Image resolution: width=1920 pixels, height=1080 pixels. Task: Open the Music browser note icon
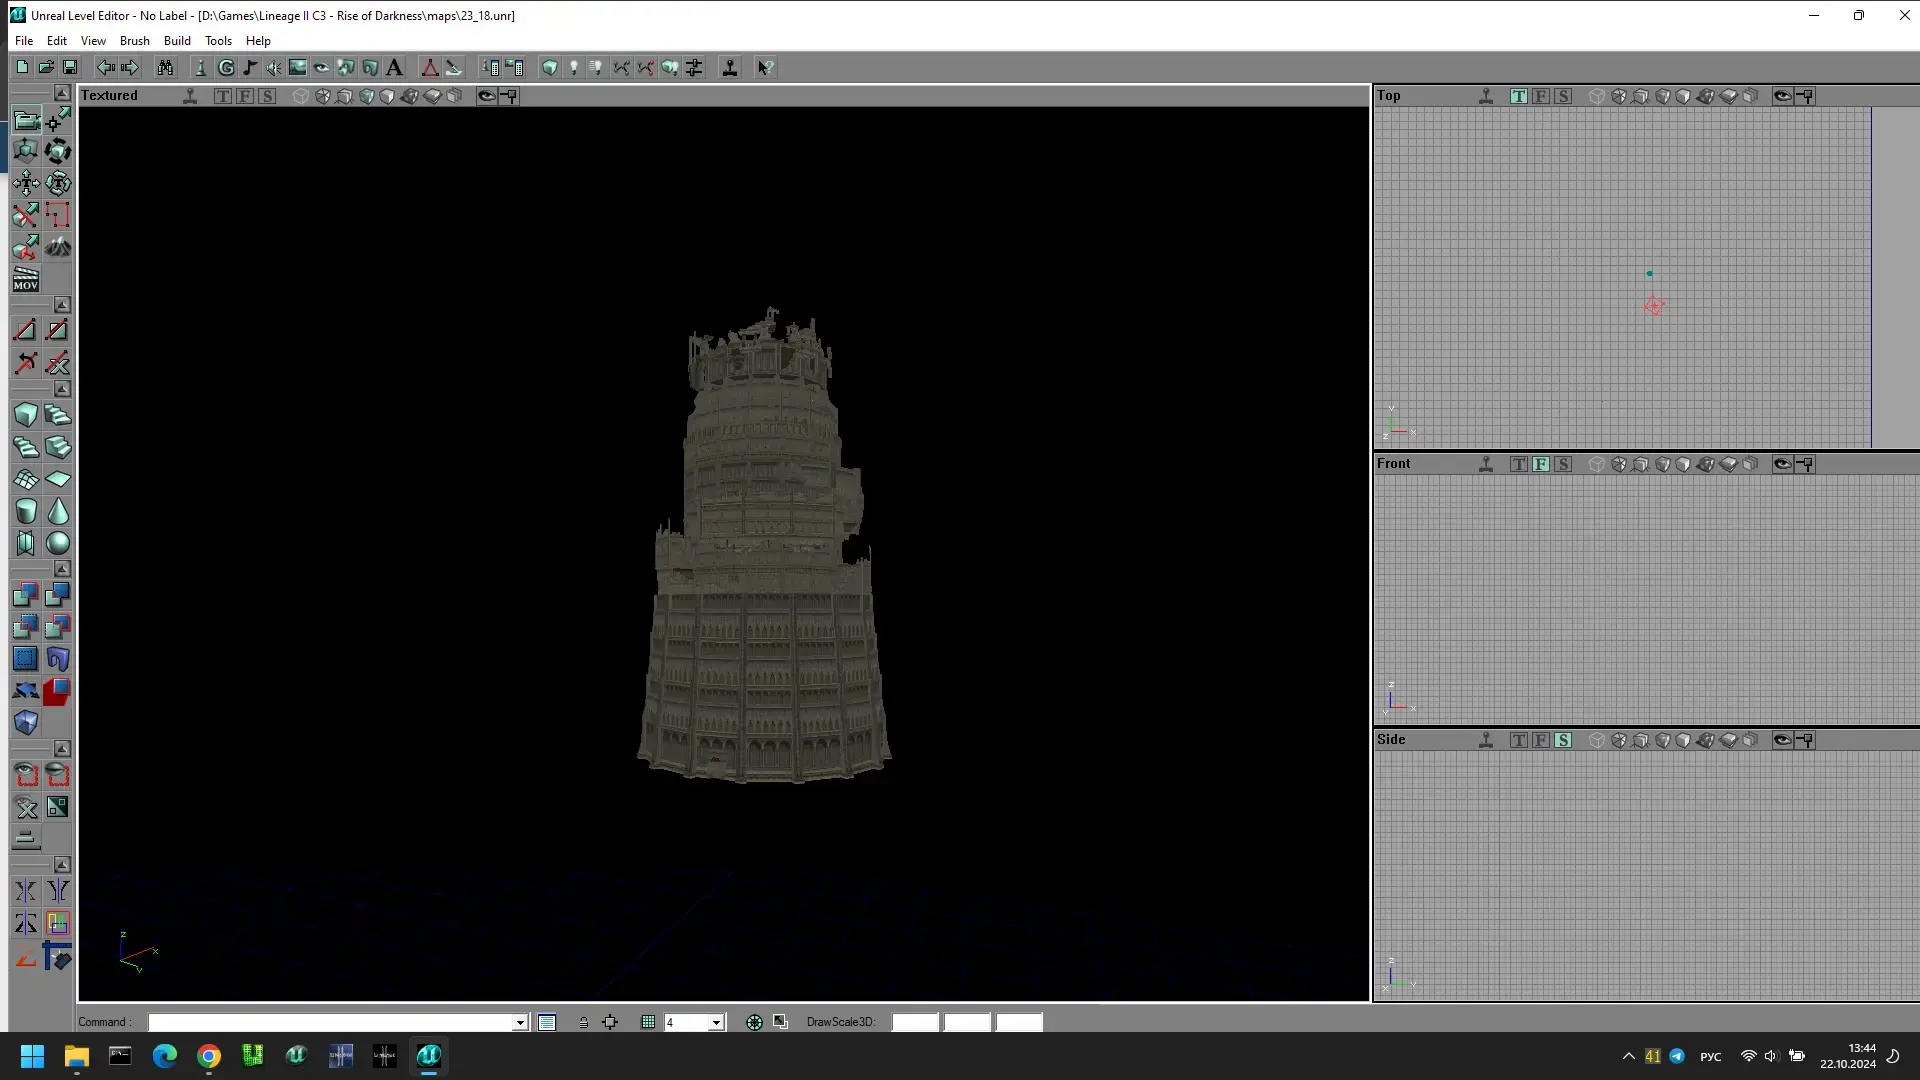tap(250, 67)
